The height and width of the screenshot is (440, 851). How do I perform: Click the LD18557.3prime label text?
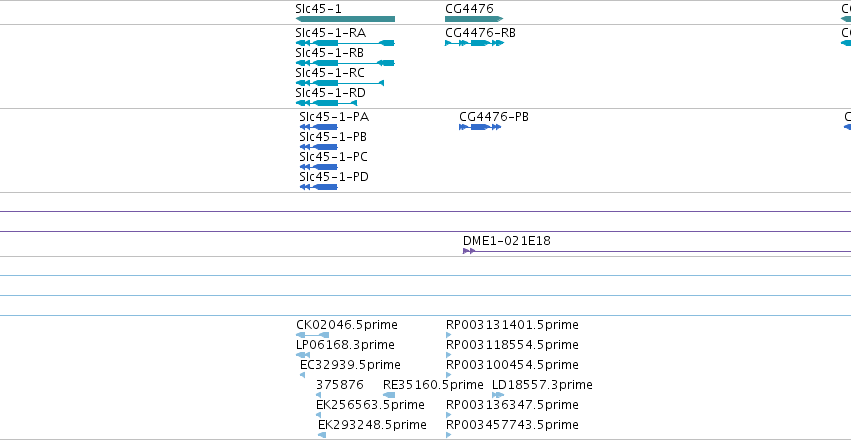542,385
